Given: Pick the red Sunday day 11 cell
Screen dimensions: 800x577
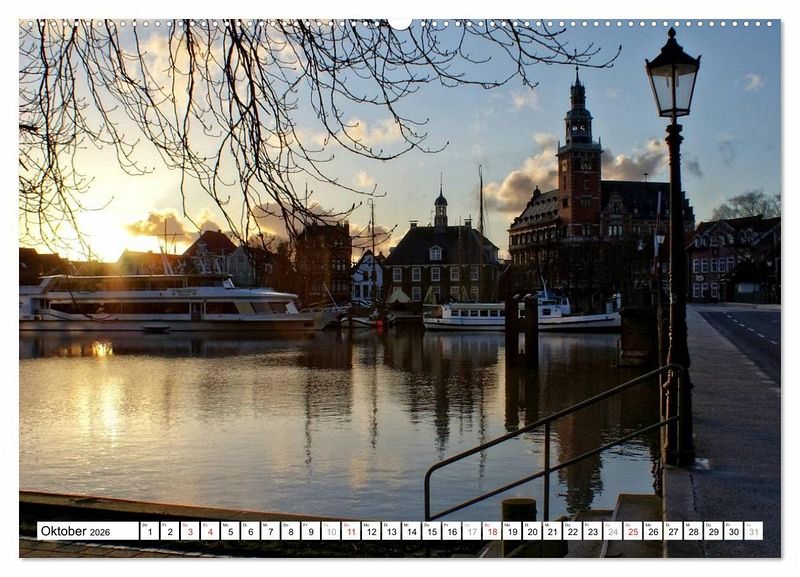Looking at the screenshot, I should pyautogui.click(x=351, y=531).
